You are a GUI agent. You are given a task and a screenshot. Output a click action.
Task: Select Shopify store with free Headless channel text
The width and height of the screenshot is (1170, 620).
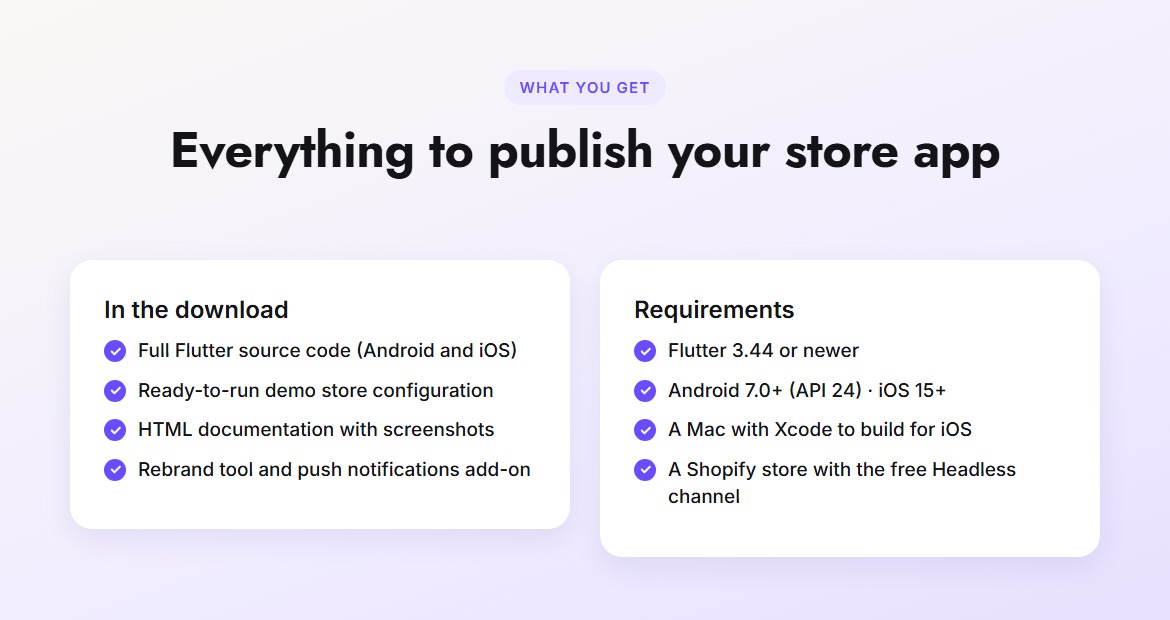click(x=842, y=483)
